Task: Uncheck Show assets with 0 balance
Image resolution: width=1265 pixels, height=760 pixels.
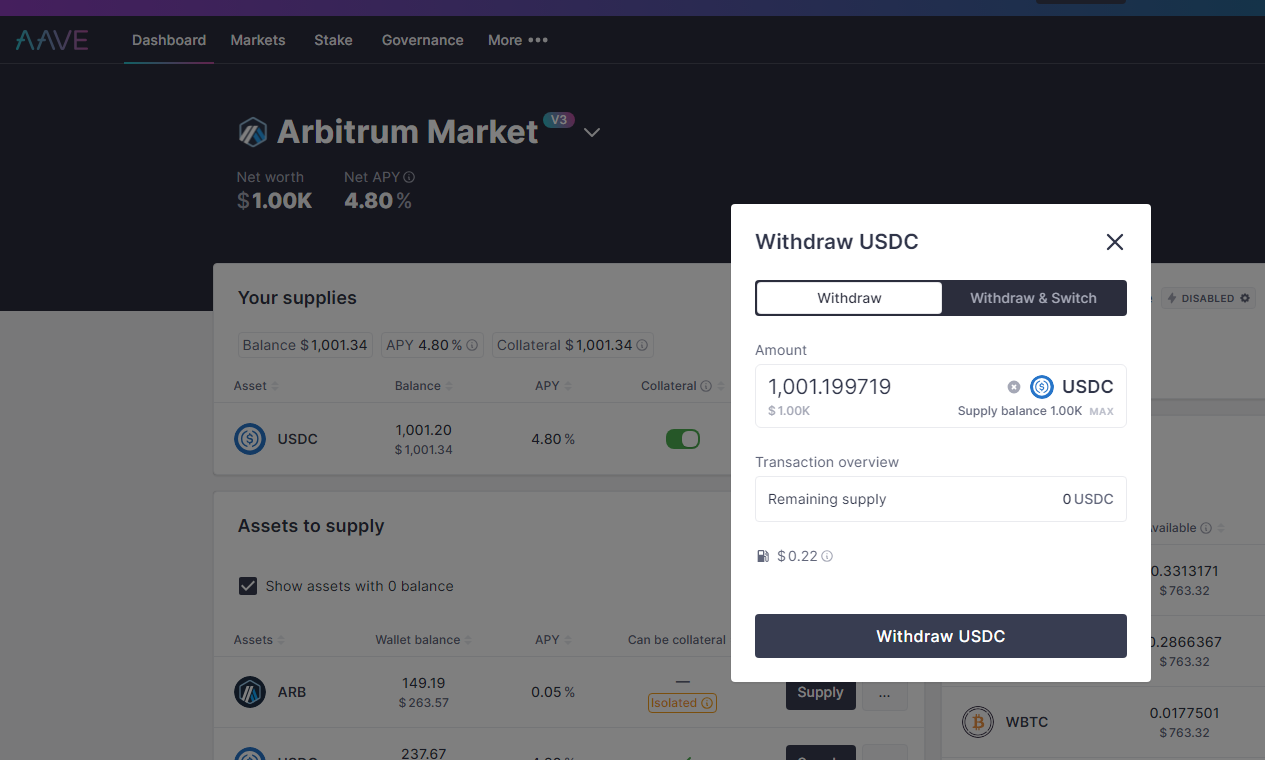Action: [x=248, y=586]
